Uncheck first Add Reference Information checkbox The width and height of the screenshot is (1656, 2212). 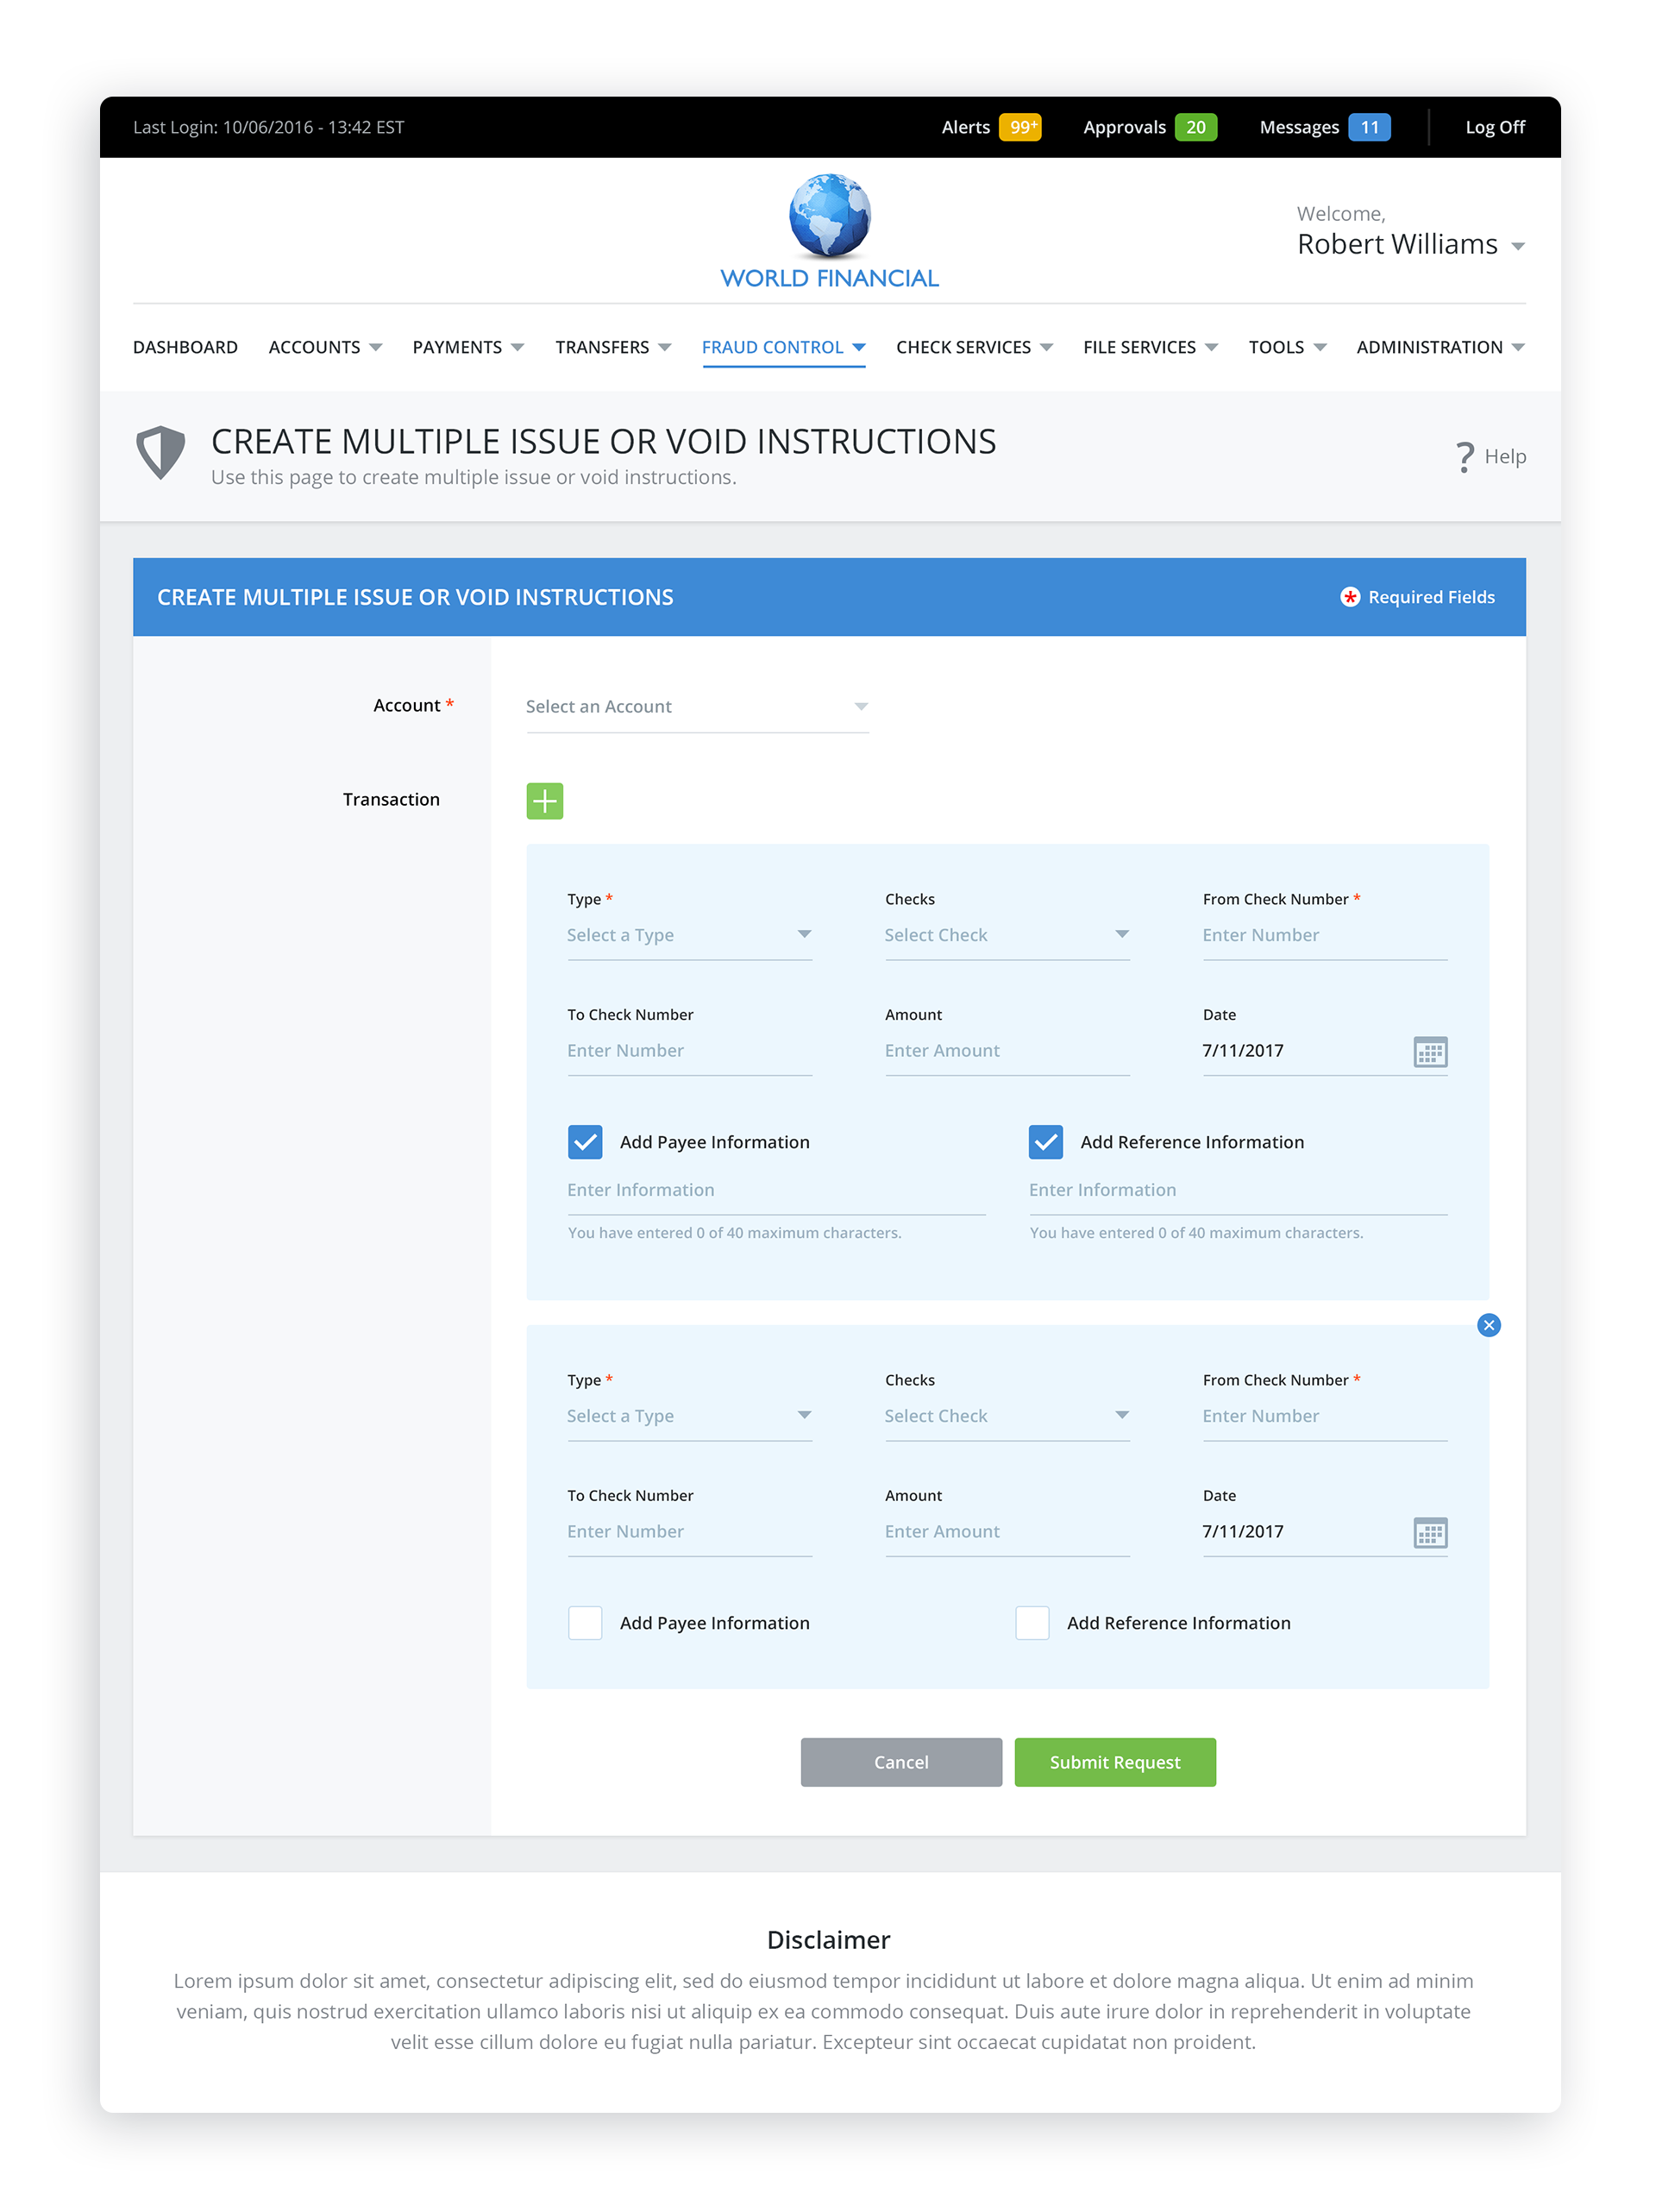tap(1045, 1141)
